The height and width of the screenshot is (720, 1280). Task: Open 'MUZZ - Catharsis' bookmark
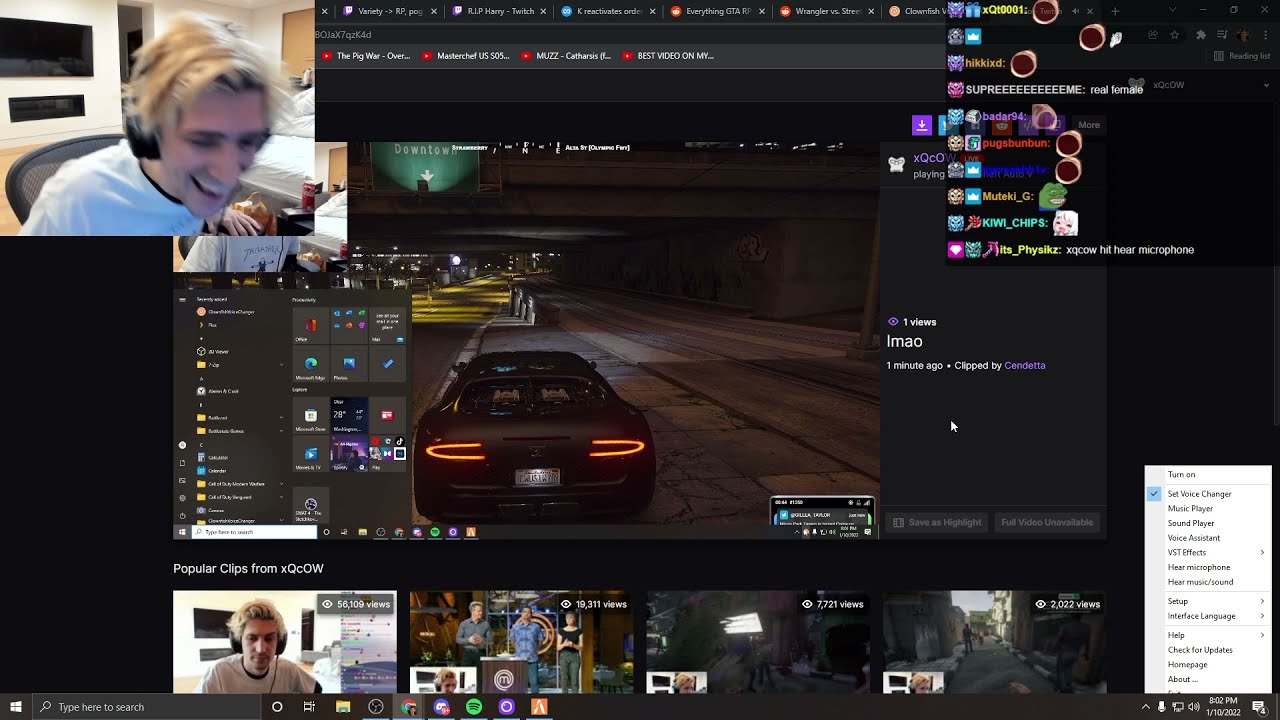coord(566,56)
